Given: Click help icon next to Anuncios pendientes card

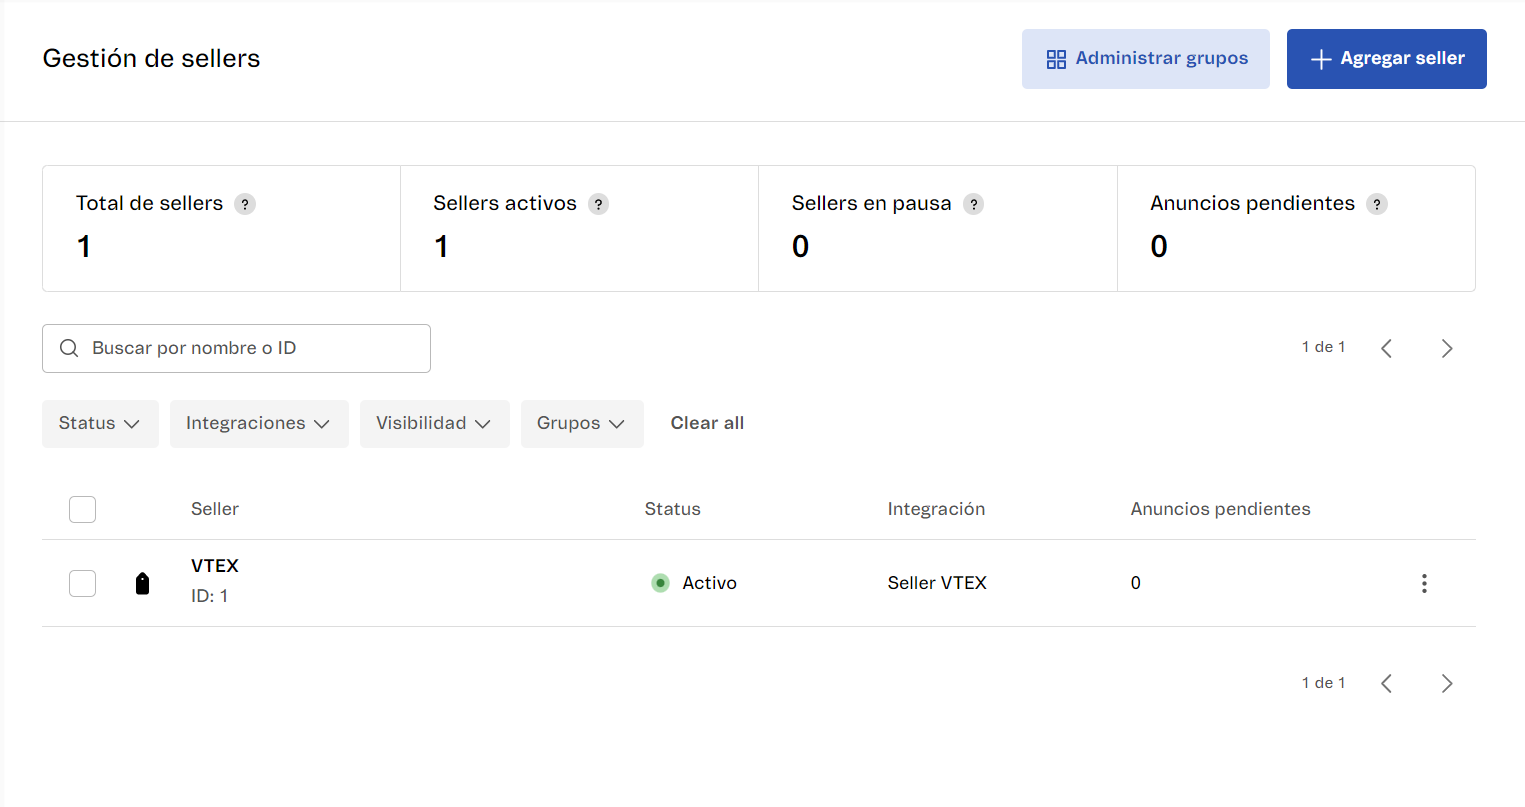Looking at the screenshot, I should click(1377, 204).
